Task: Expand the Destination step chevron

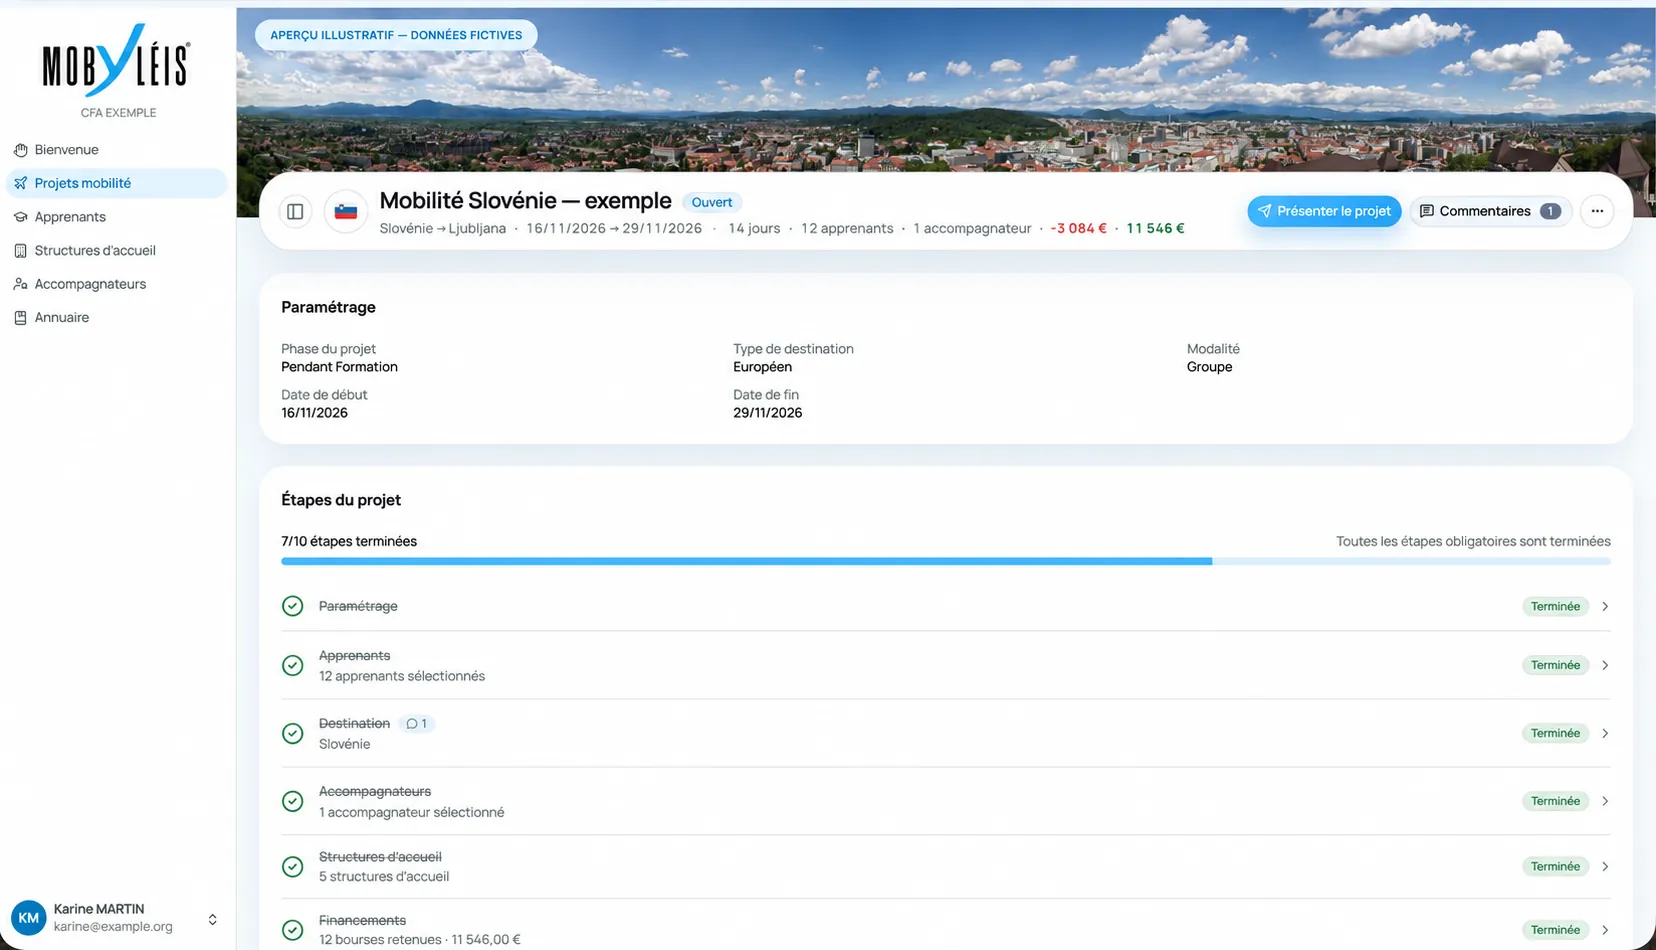Action: tap(1605, 734)
